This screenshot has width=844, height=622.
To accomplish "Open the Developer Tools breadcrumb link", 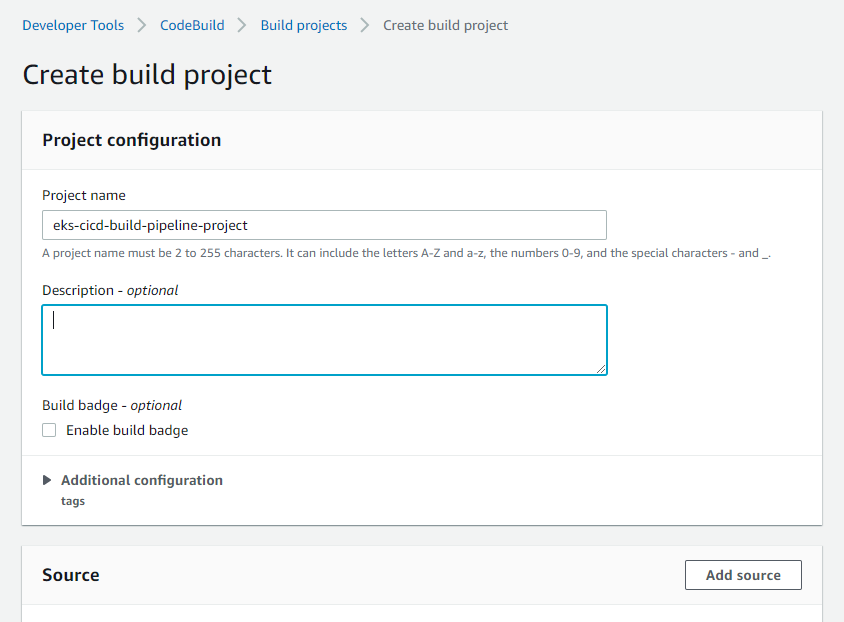I will [73, 25].
